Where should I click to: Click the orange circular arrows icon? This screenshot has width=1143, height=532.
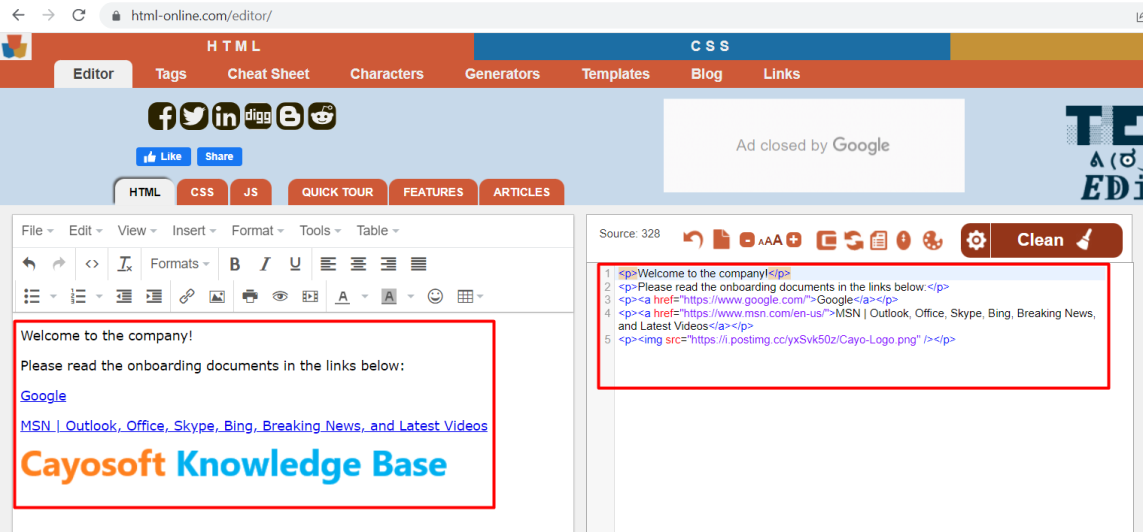pyautogui.click(x=854, y=240)
